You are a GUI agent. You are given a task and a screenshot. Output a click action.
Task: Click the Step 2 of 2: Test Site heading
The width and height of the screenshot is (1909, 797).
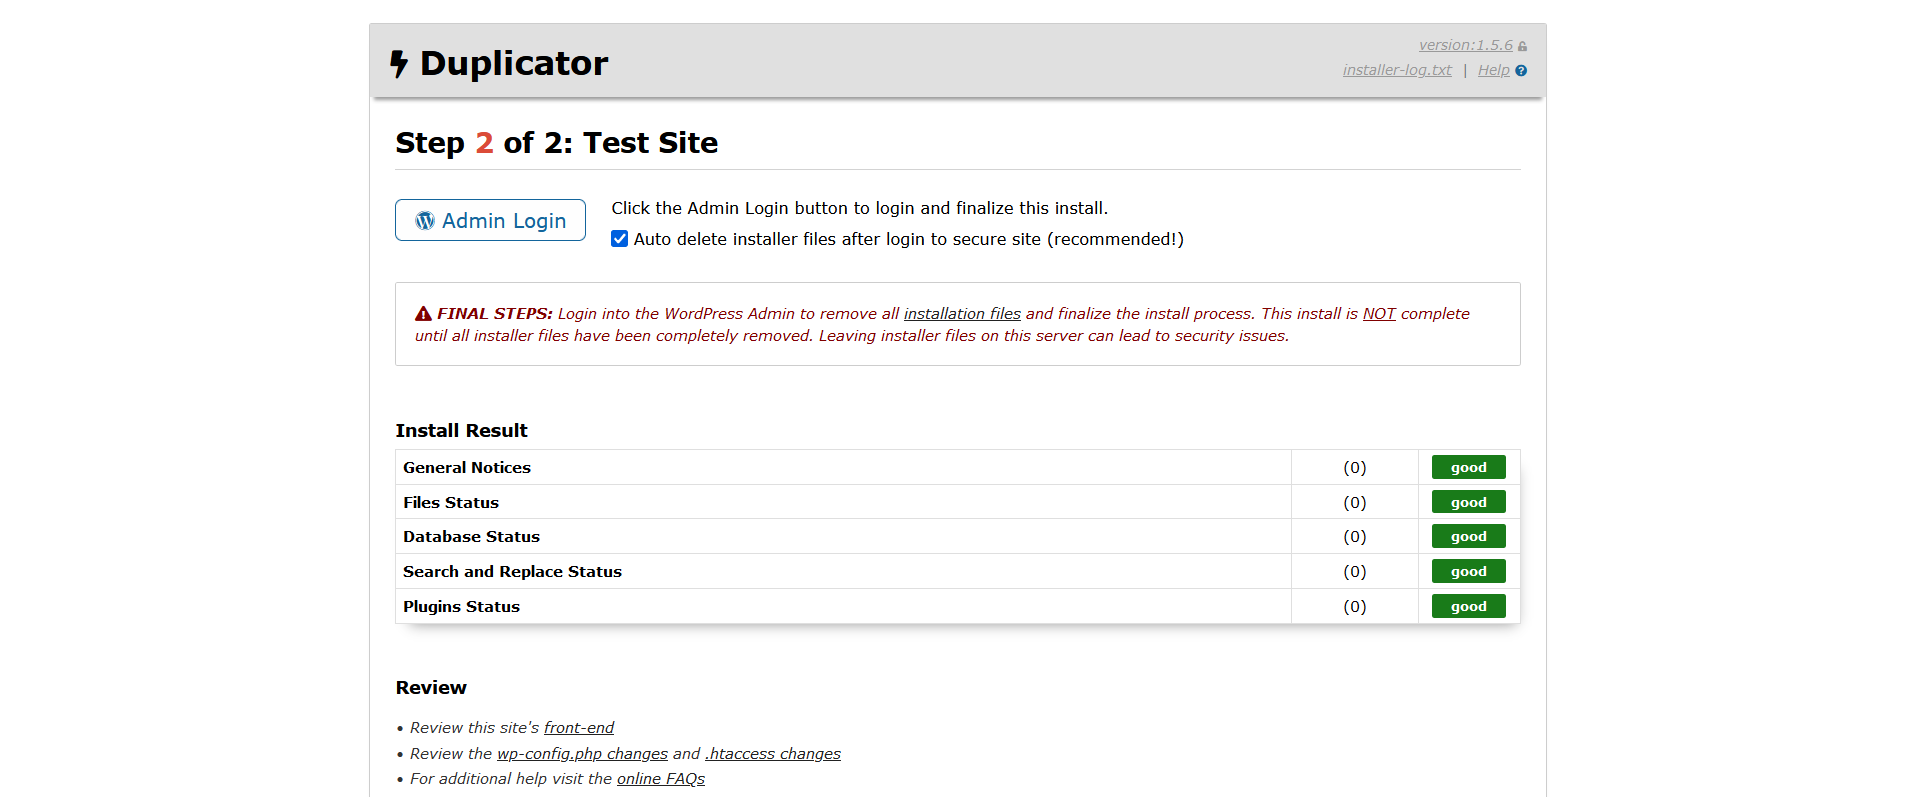556,143
